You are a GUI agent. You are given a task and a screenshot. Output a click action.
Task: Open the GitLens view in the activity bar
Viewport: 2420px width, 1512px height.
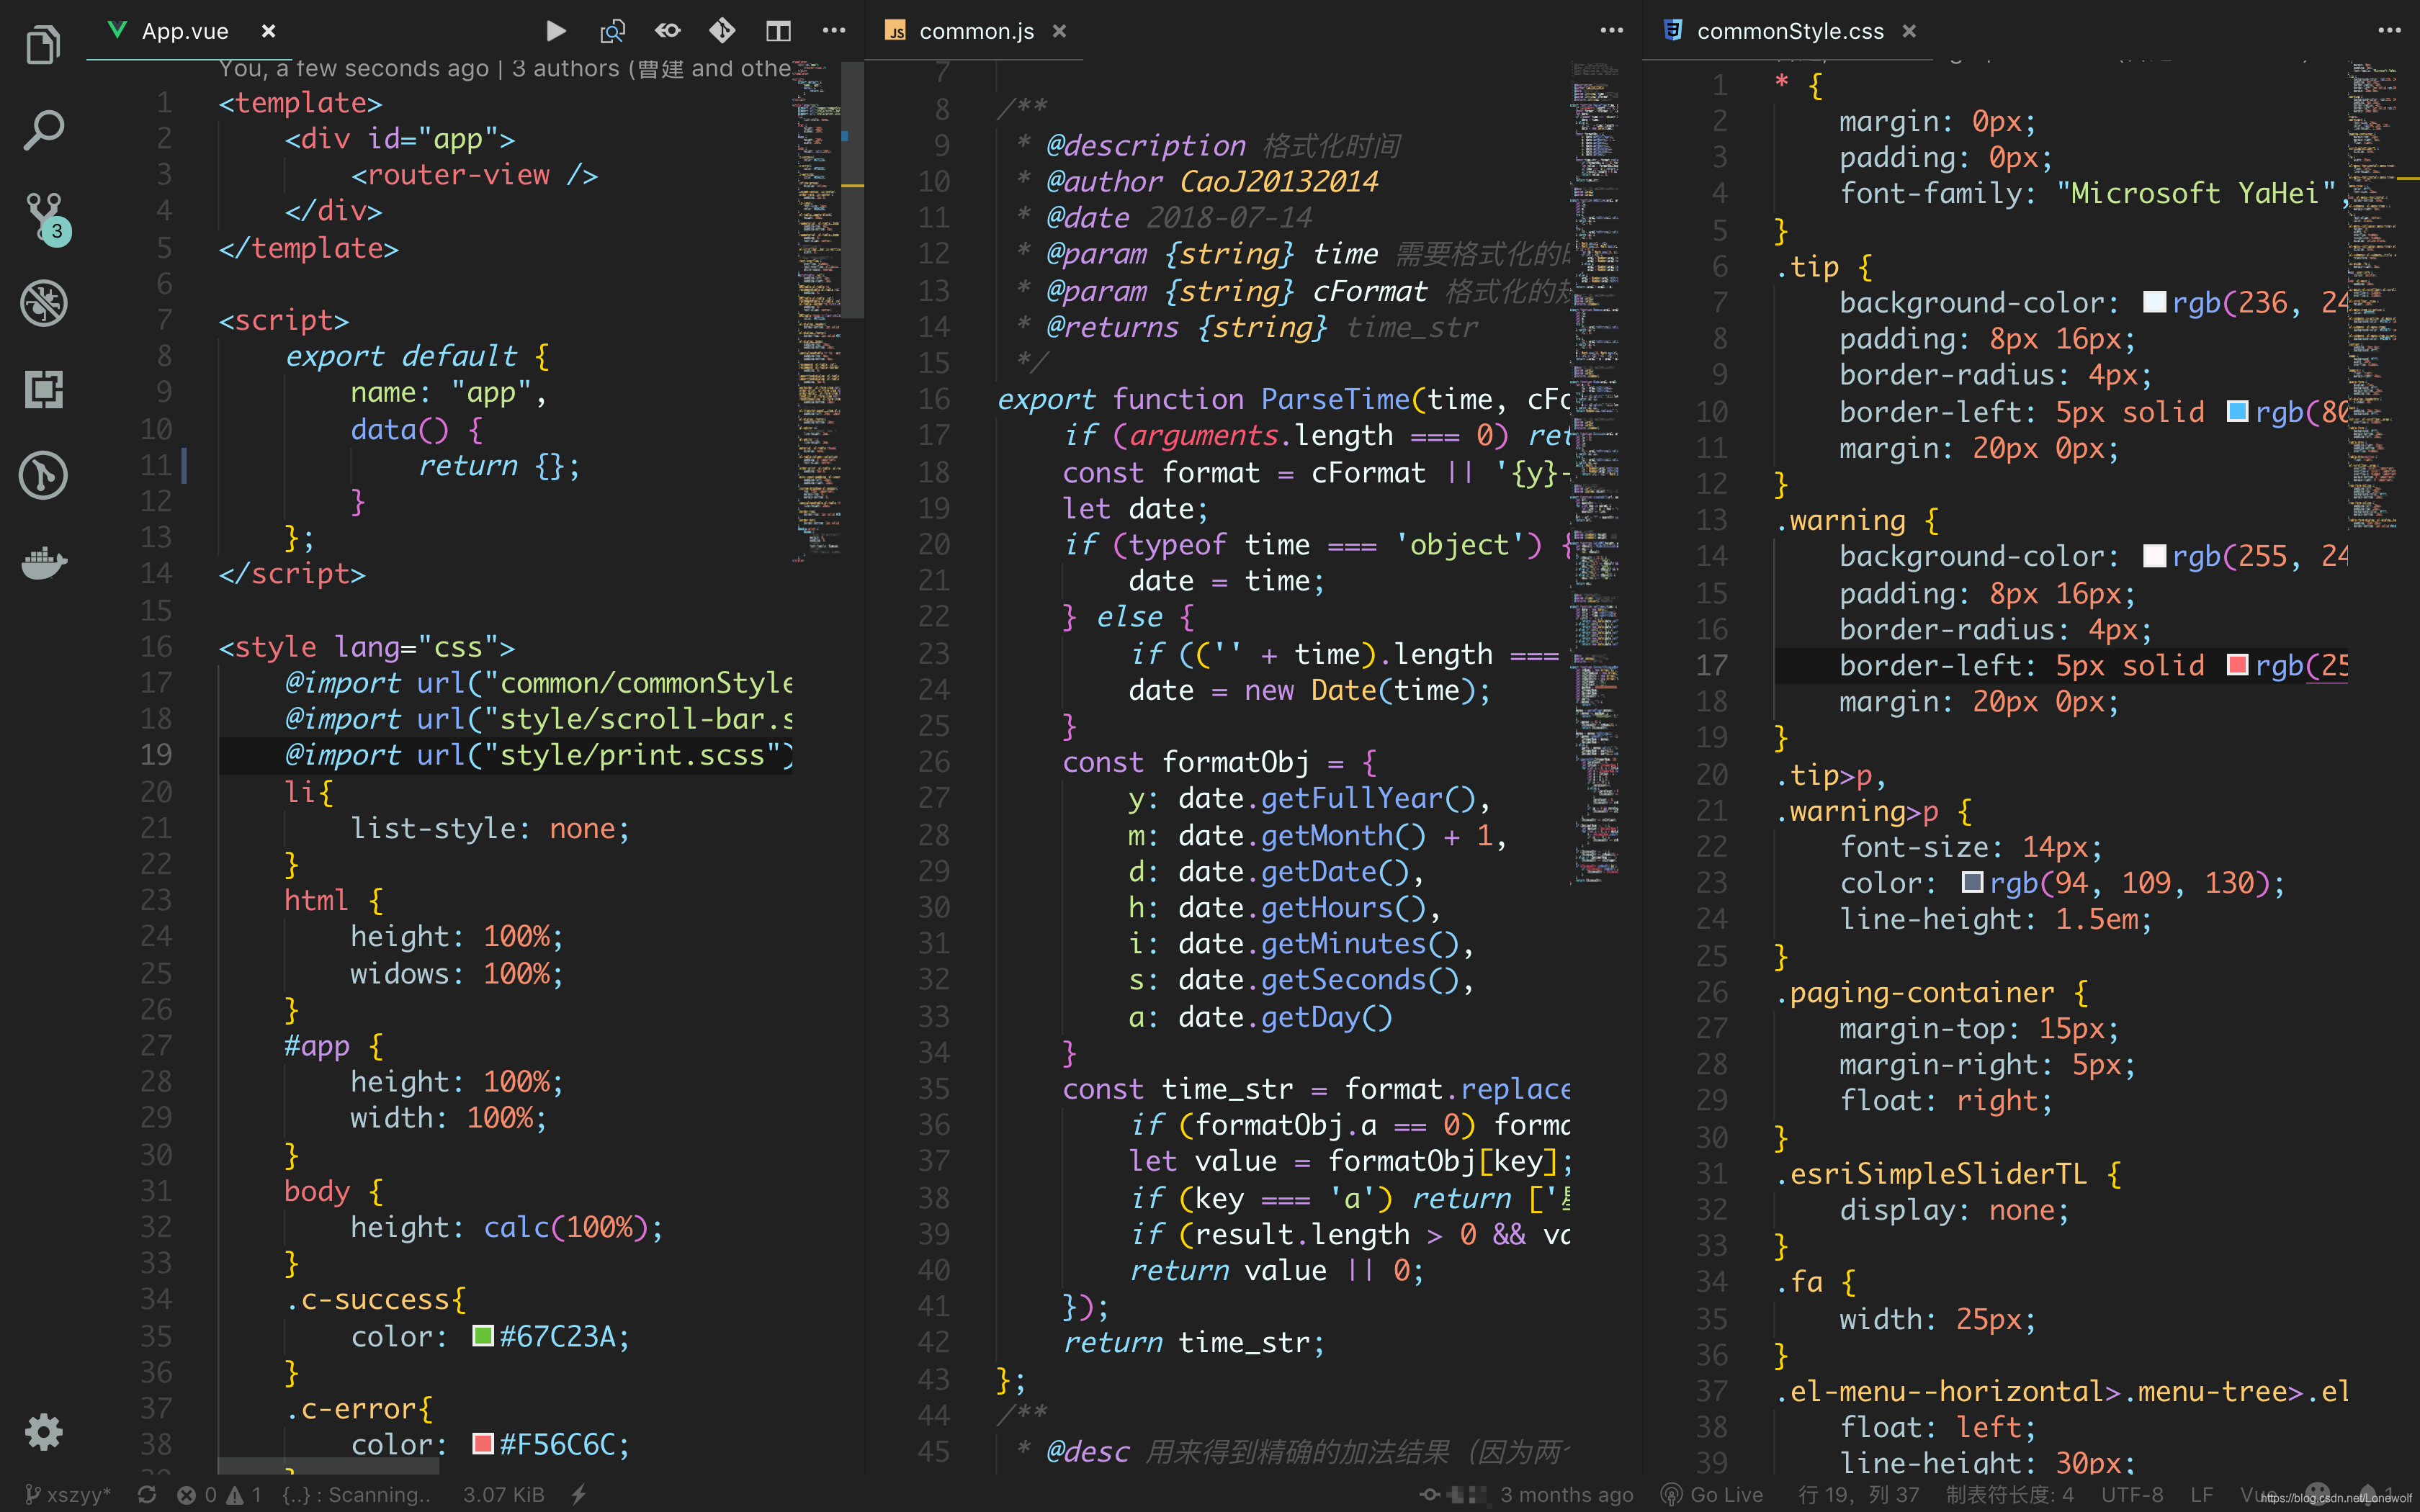pos(43,475)
